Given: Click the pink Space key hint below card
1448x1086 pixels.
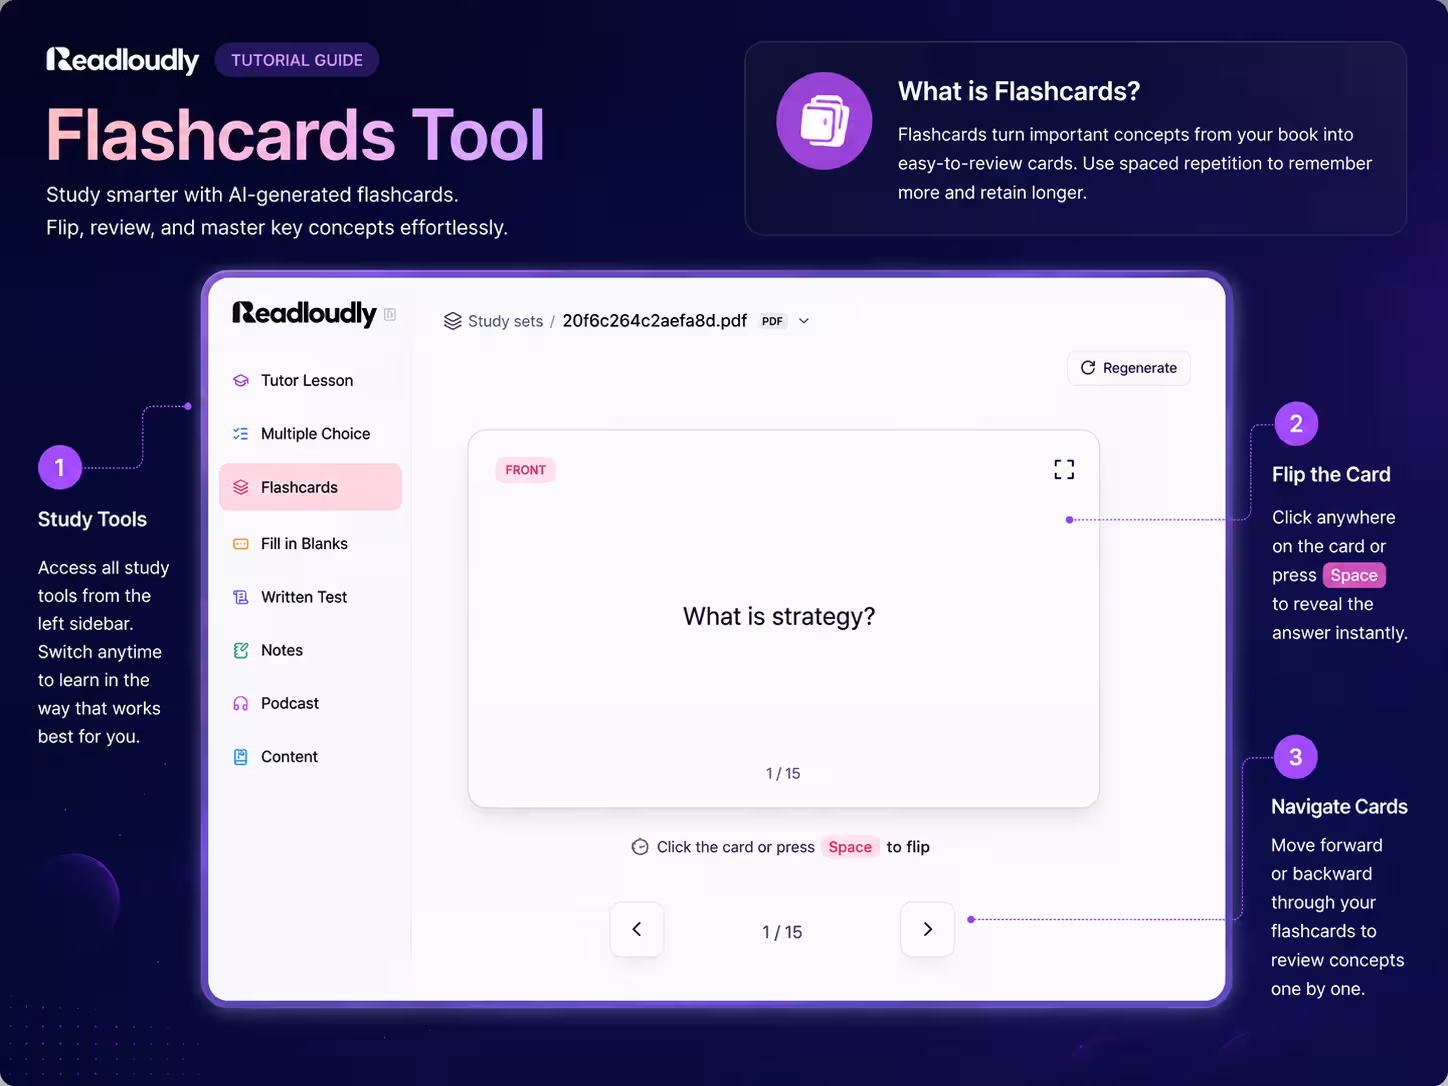Looking at the screenshot, I should [x=850, y=847].
